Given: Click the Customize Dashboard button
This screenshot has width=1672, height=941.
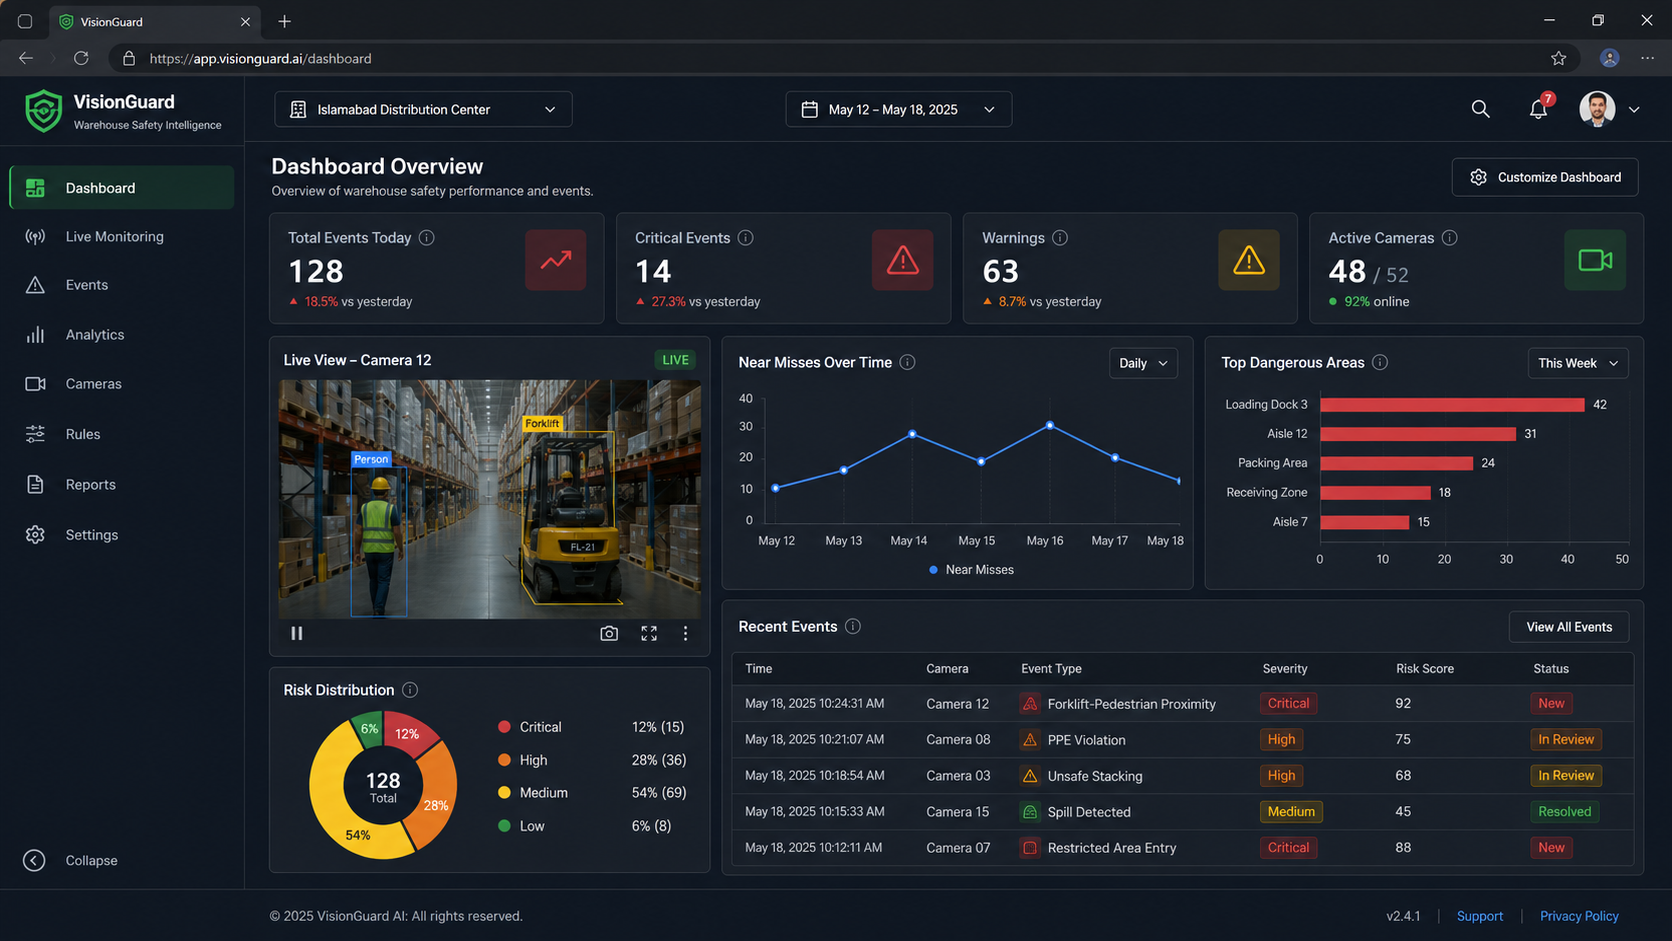Looking at the screenshot, I should point(1545,177).
